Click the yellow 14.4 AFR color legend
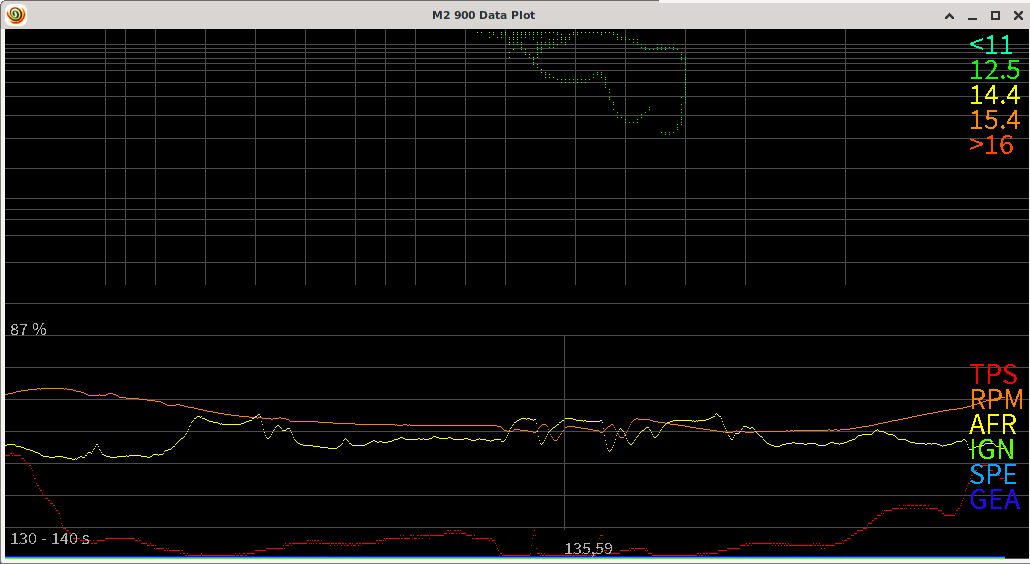The image size is (1030, 564). point(994,95)
